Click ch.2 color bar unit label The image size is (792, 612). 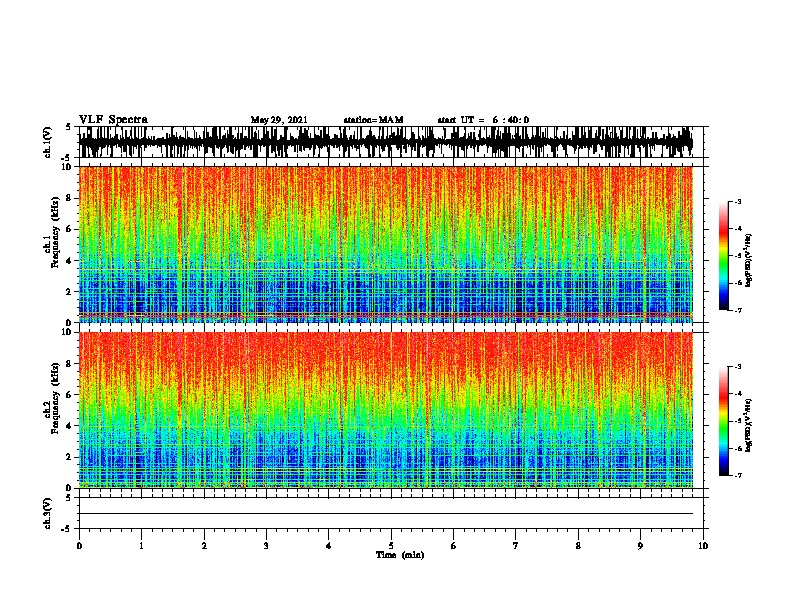click(x=749, y=425)
